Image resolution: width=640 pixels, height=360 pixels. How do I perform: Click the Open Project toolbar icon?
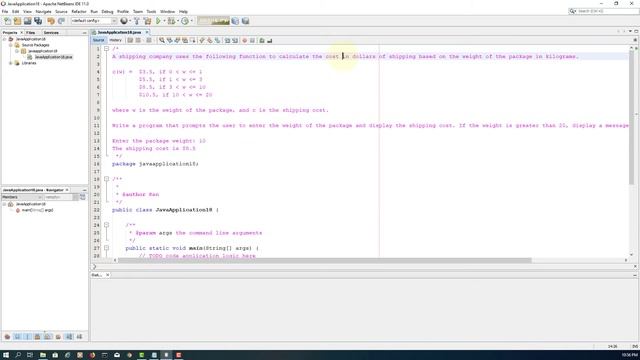coord(27,21)
